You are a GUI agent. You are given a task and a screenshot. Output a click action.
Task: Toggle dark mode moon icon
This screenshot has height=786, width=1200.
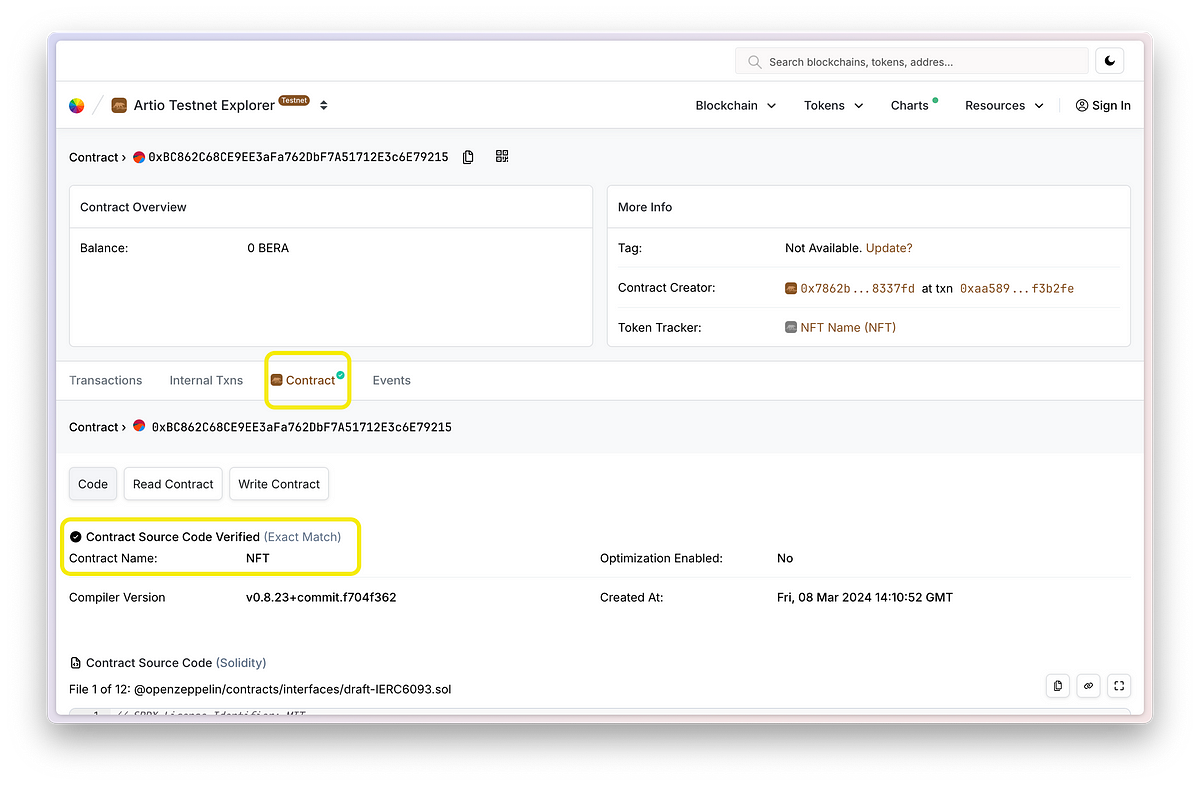1110,61
